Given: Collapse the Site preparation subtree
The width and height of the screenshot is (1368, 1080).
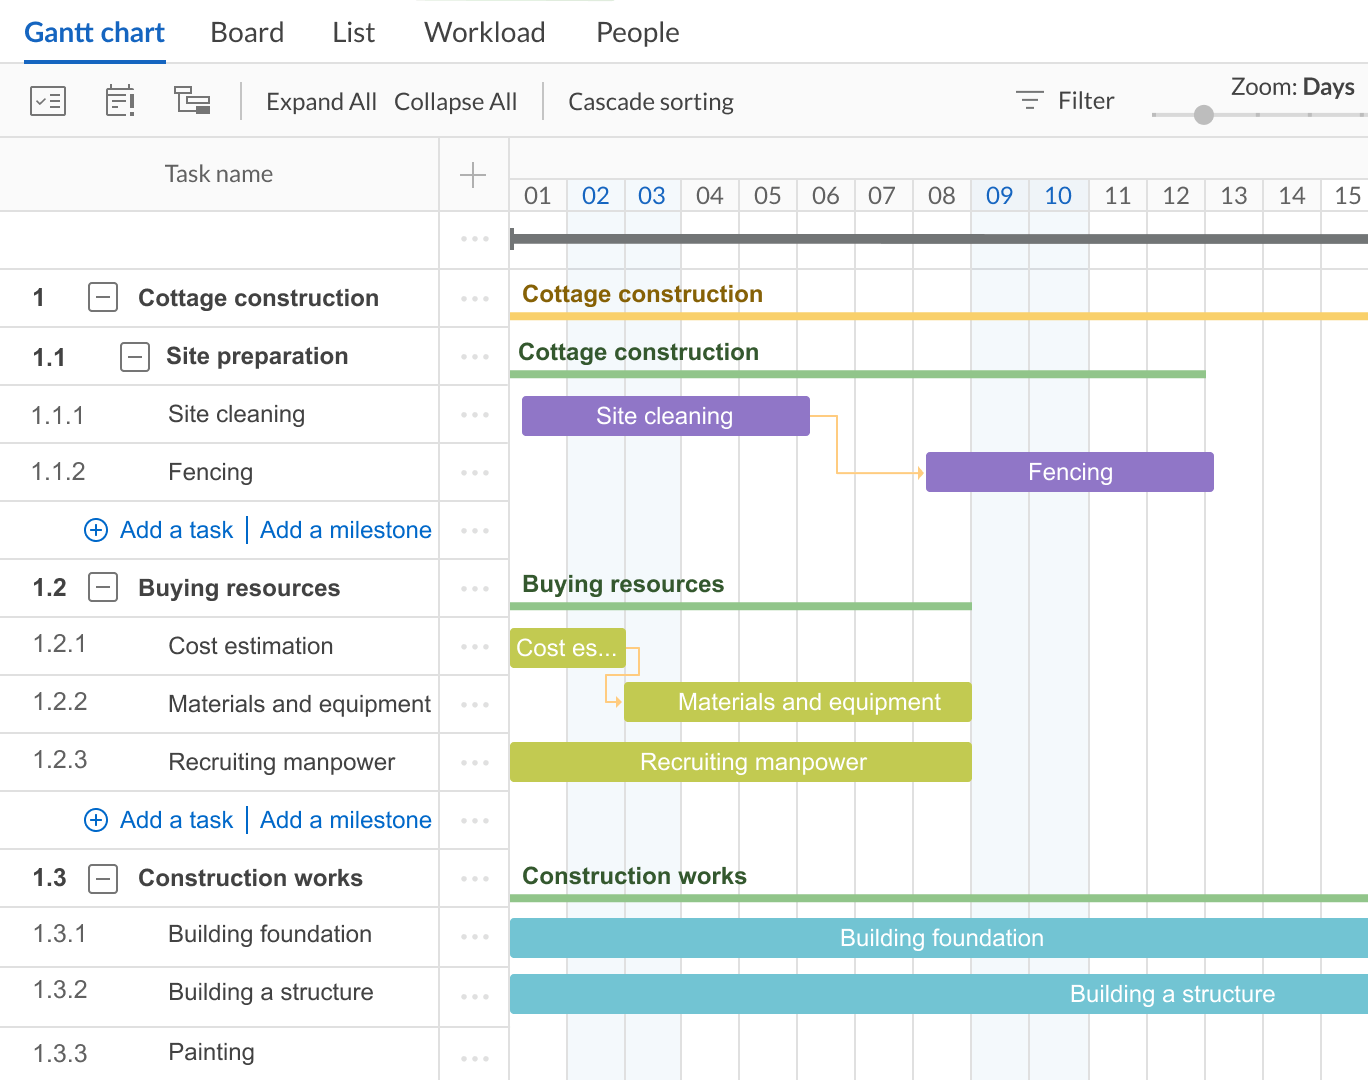Looking at the screenshot, I should pos(135,356).
